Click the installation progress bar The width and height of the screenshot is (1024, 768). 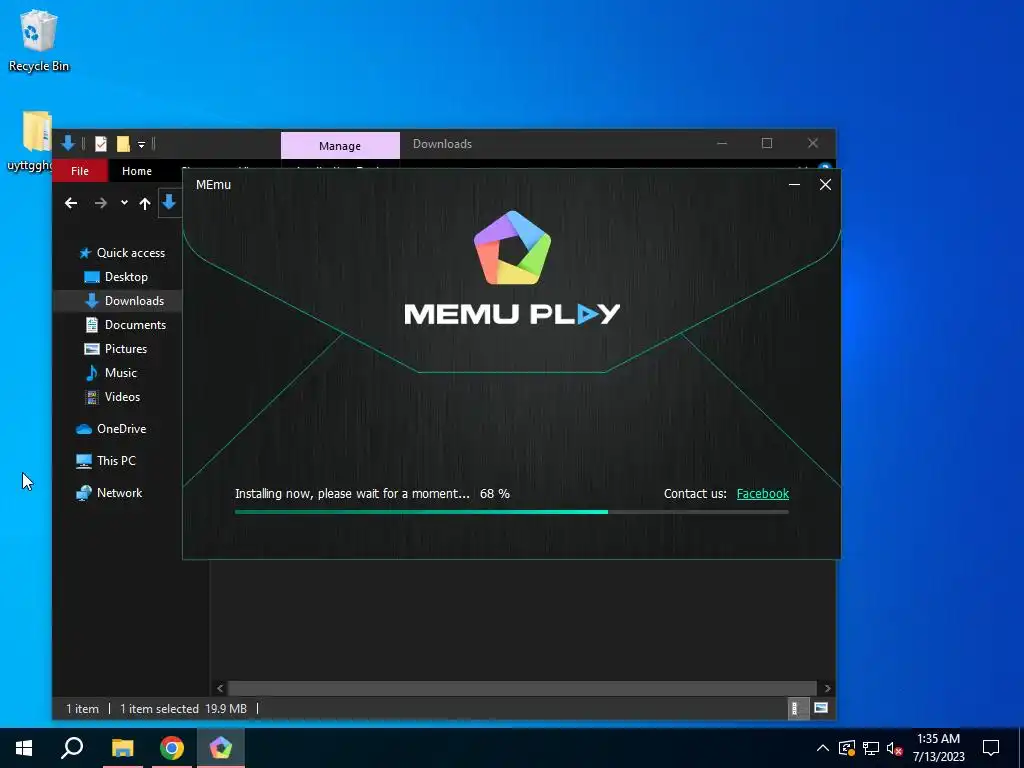(x=511, y=512)
